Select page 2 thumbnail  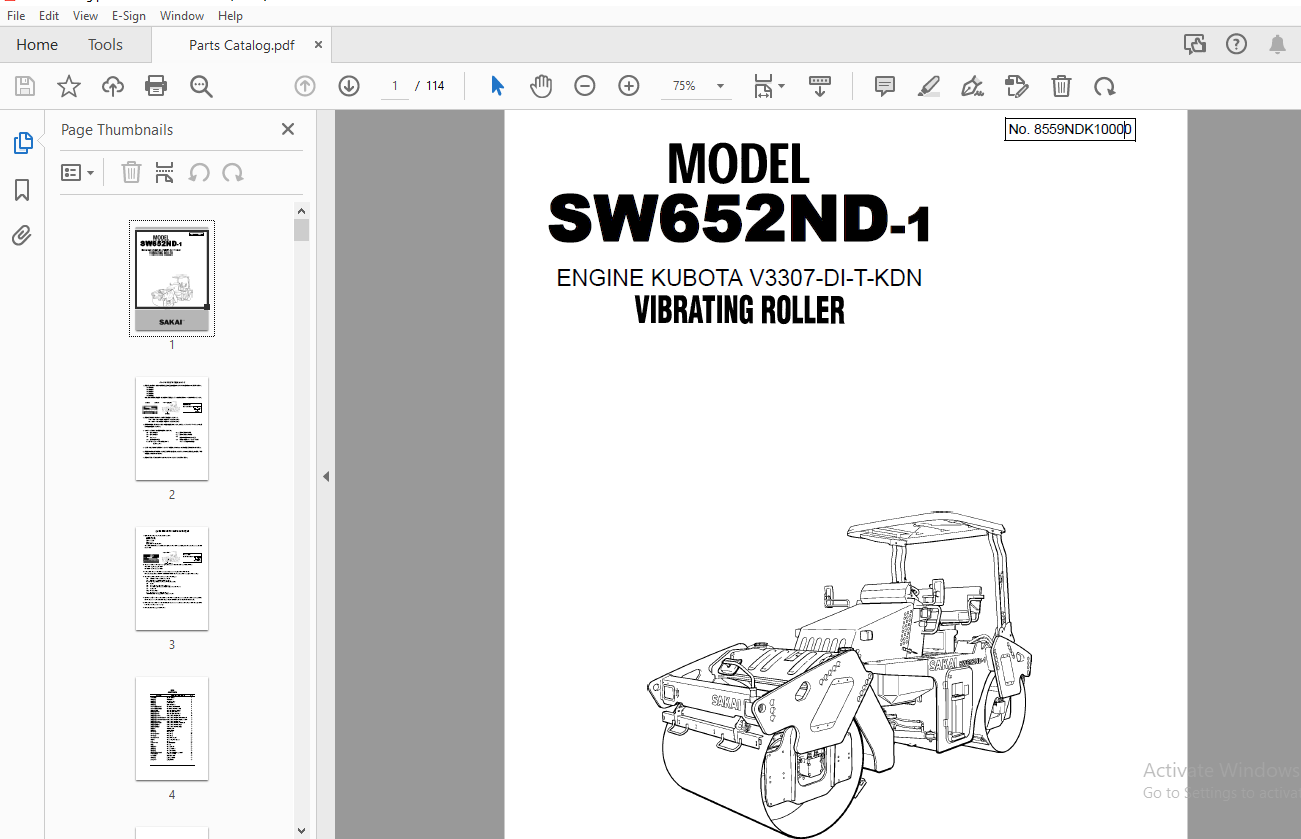[172, 429]
